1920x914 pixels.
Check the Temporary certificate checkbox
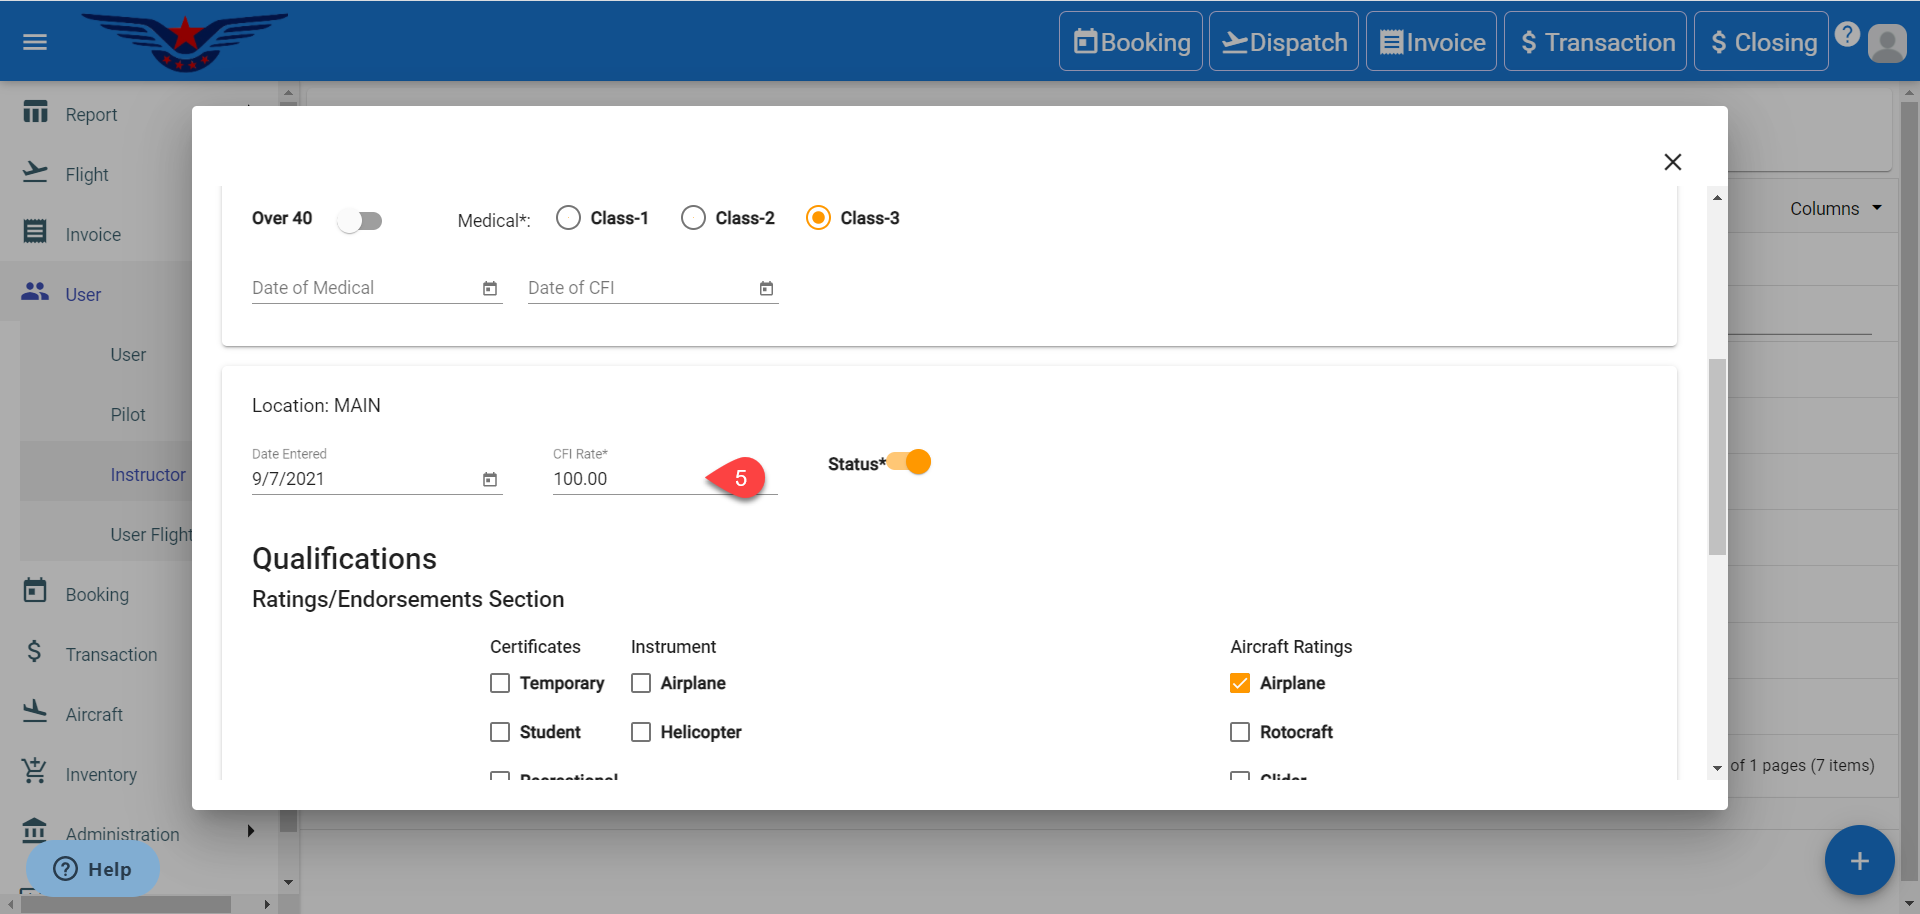click(500, 683)
